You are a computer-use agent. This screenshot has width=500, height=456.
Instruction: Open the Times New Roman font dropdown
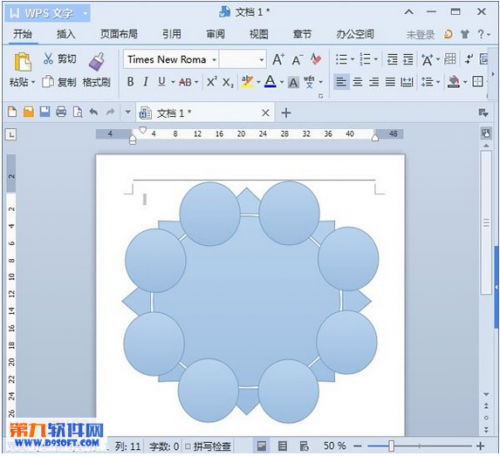[x=214, y=60]
